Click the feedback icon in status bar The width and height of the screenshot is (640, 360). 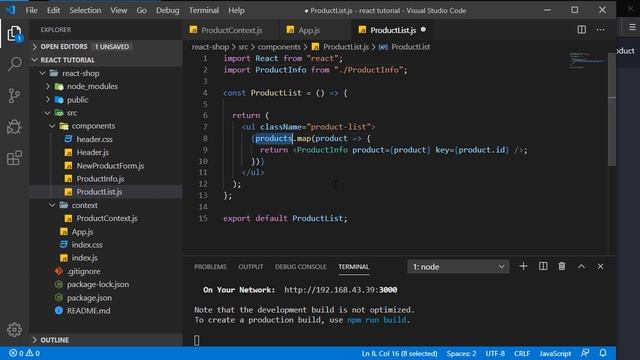[x=585, y=353]
